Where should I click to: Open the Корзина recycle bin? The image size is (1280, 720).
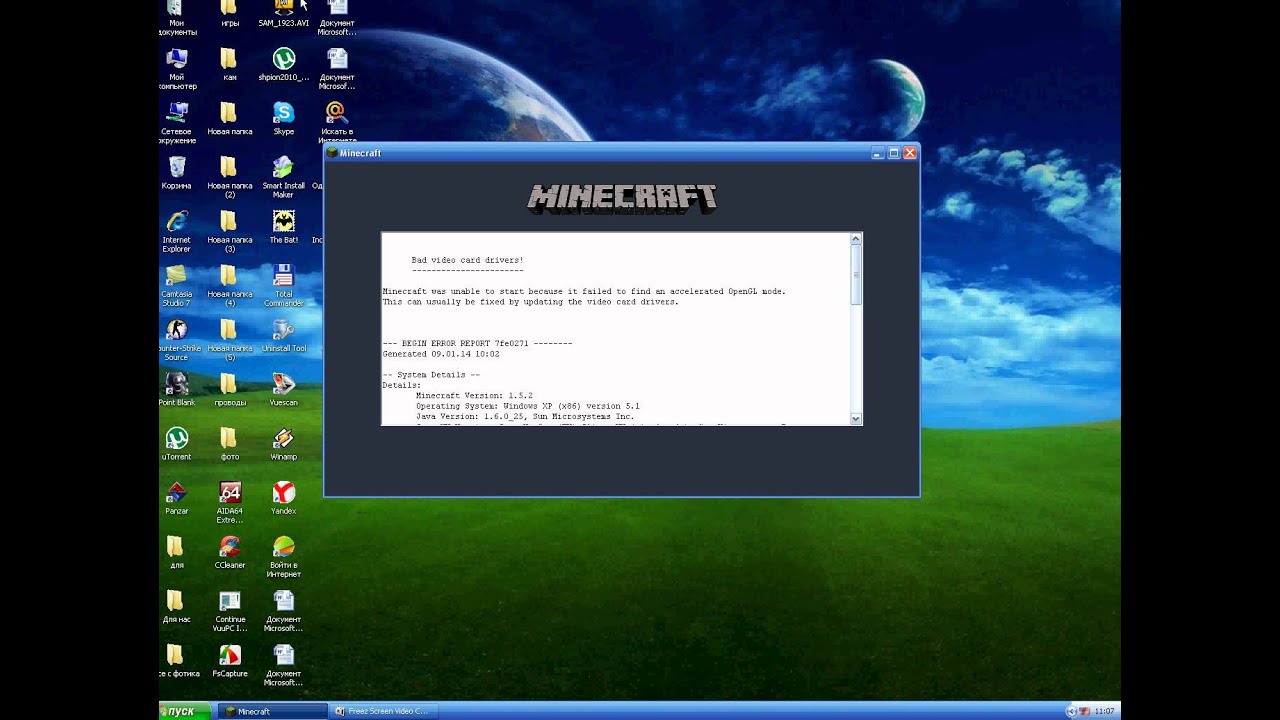tap(177, 172)
